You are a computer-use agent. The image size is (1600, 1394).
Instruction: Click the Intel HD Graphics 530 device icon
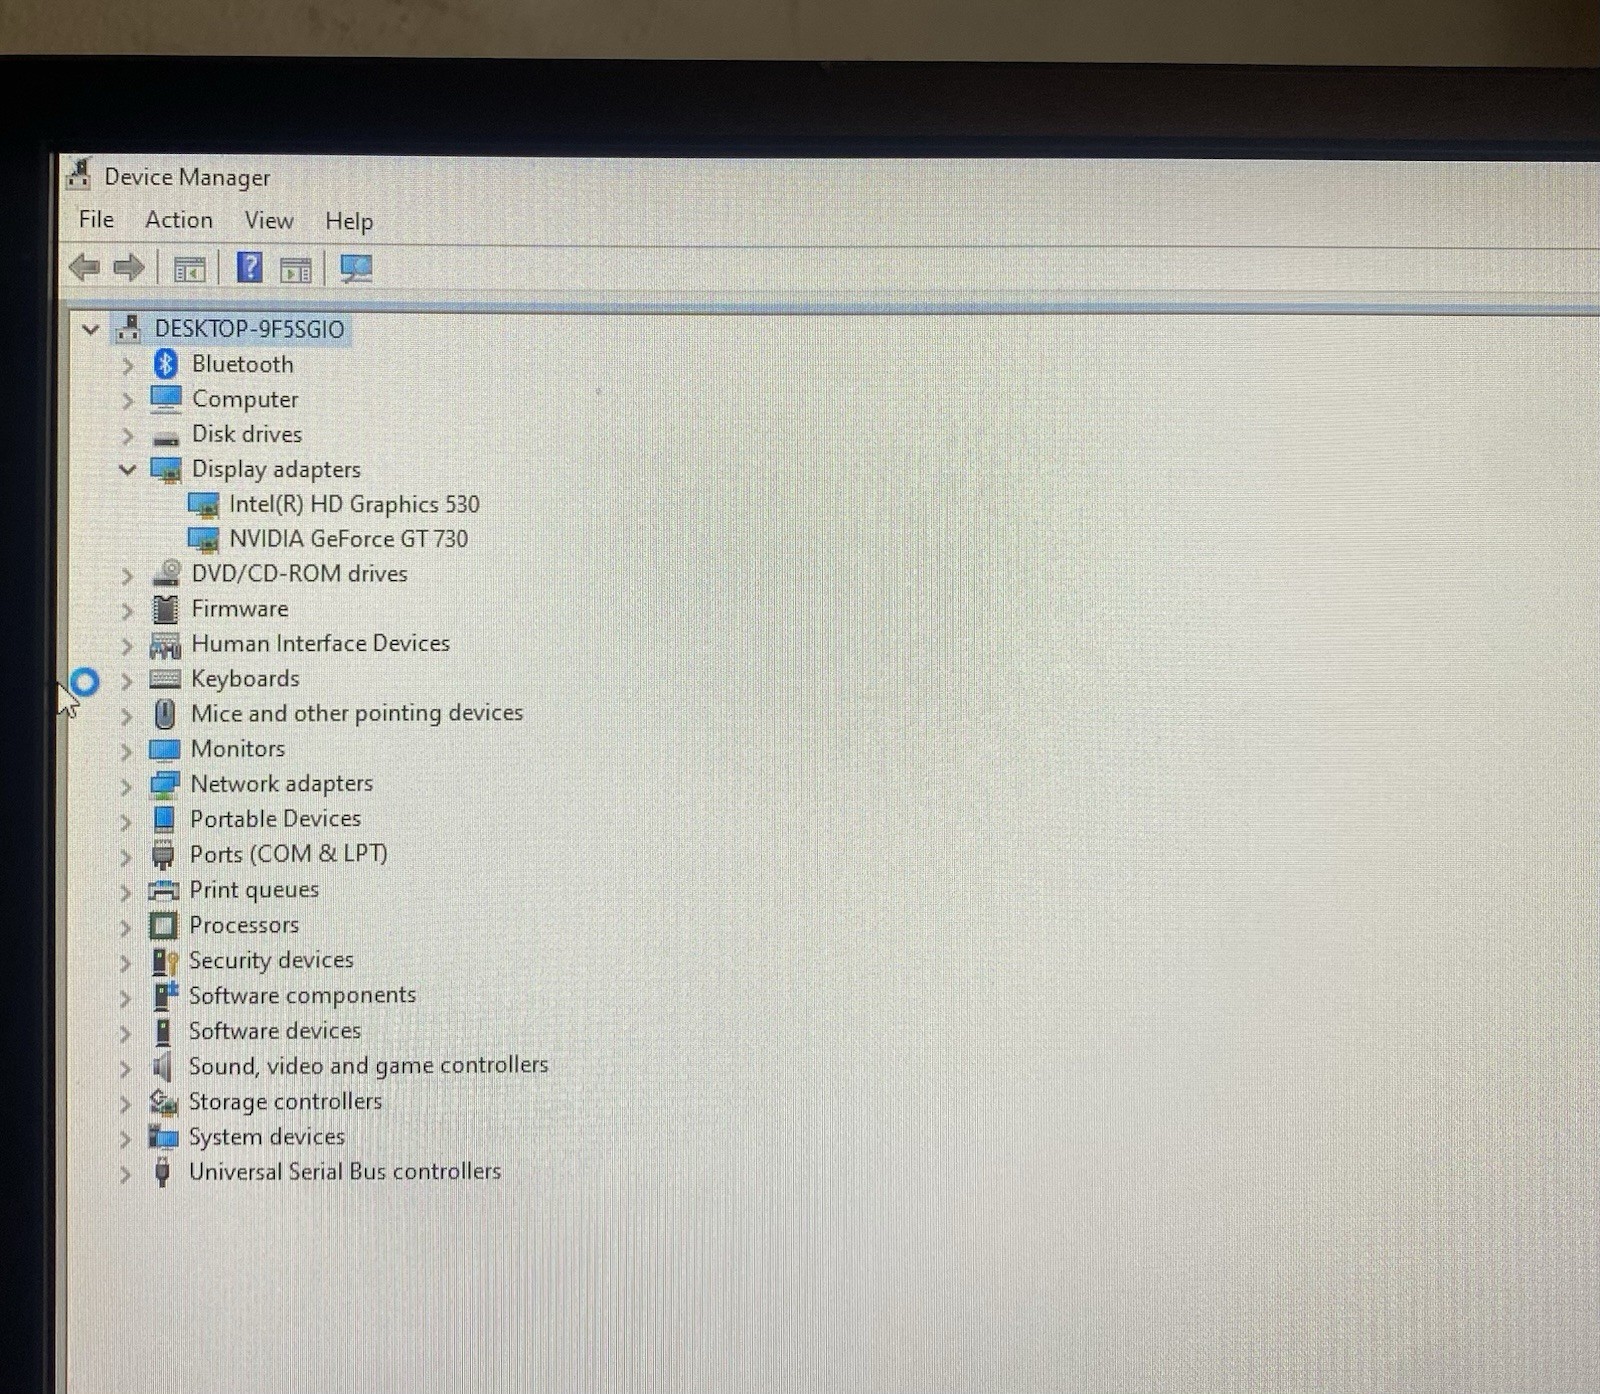pos(203,505)
